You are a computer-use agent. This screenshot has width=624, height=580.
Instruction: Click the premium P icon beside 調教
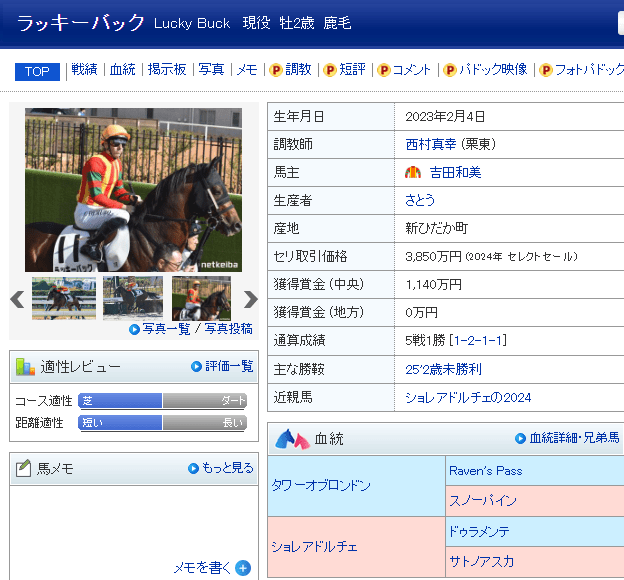(x=275, y=70)
